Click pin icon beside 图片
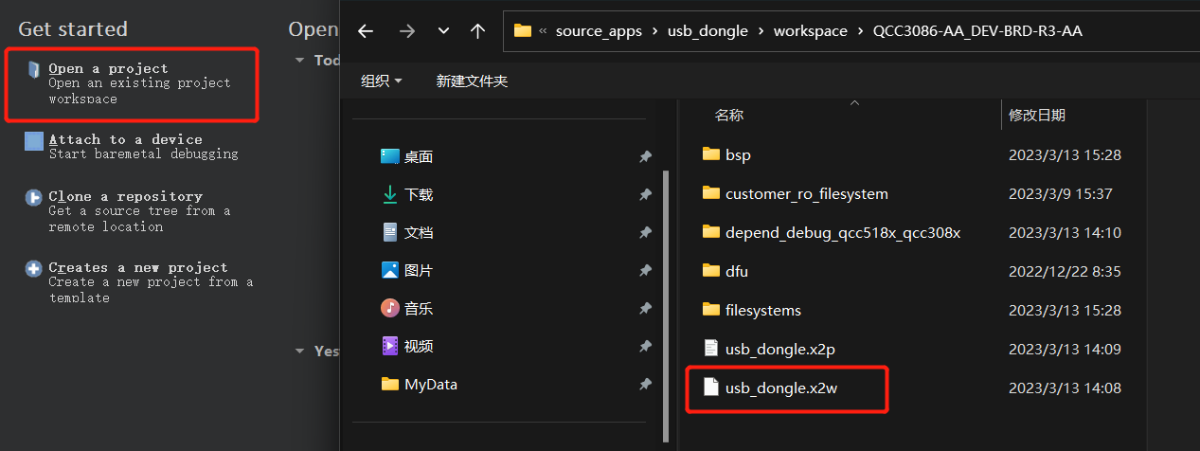 645,270
